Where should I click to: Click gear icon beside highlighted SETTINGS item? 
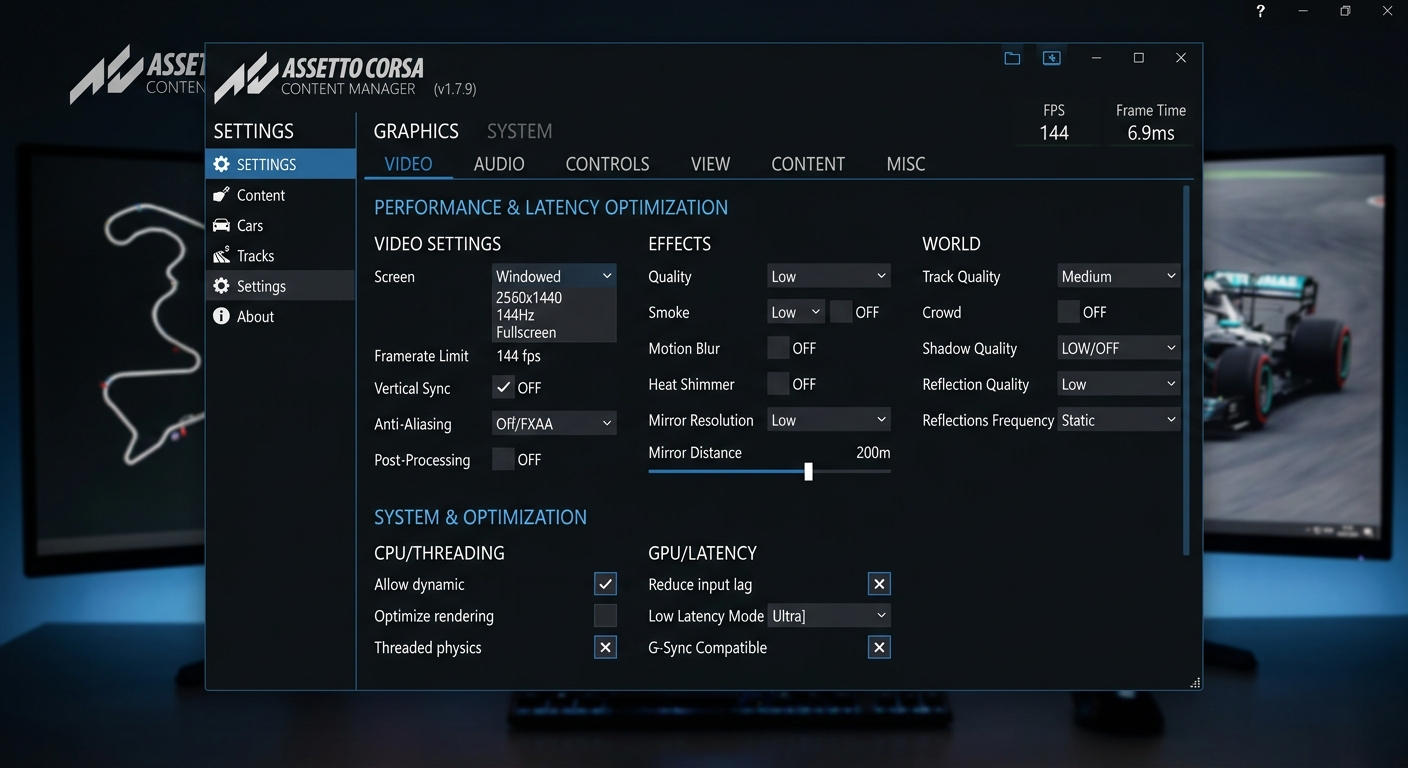coord(222,164)
